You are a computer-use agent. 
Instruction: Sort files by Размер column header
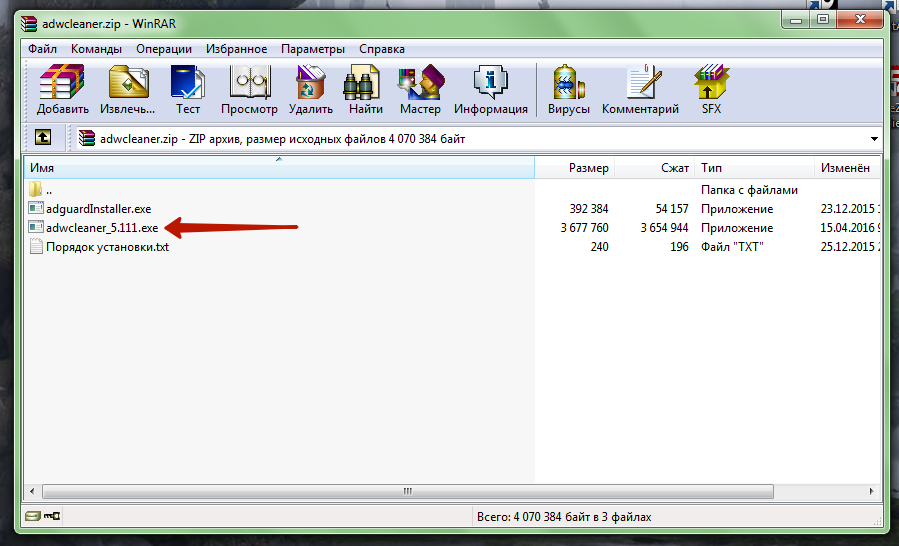574,167
